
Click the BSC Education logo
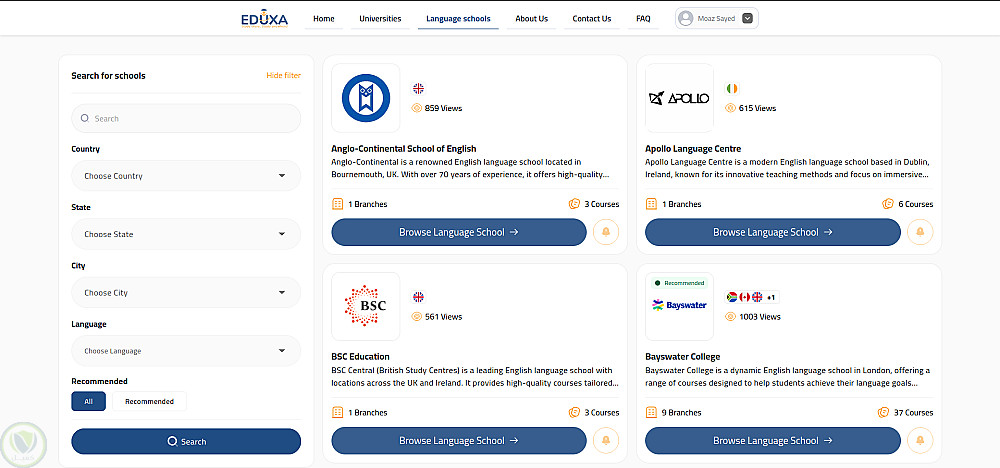[x=365, y=306]
